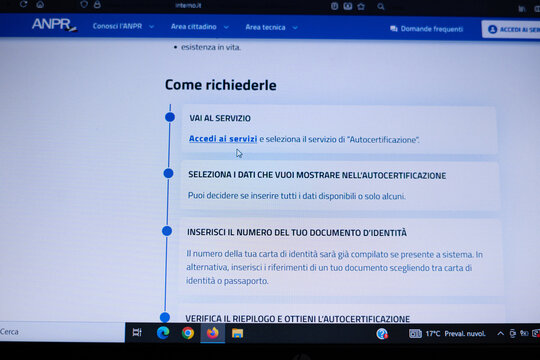Toggle reader view icon in address bar

tap(334, 6)
